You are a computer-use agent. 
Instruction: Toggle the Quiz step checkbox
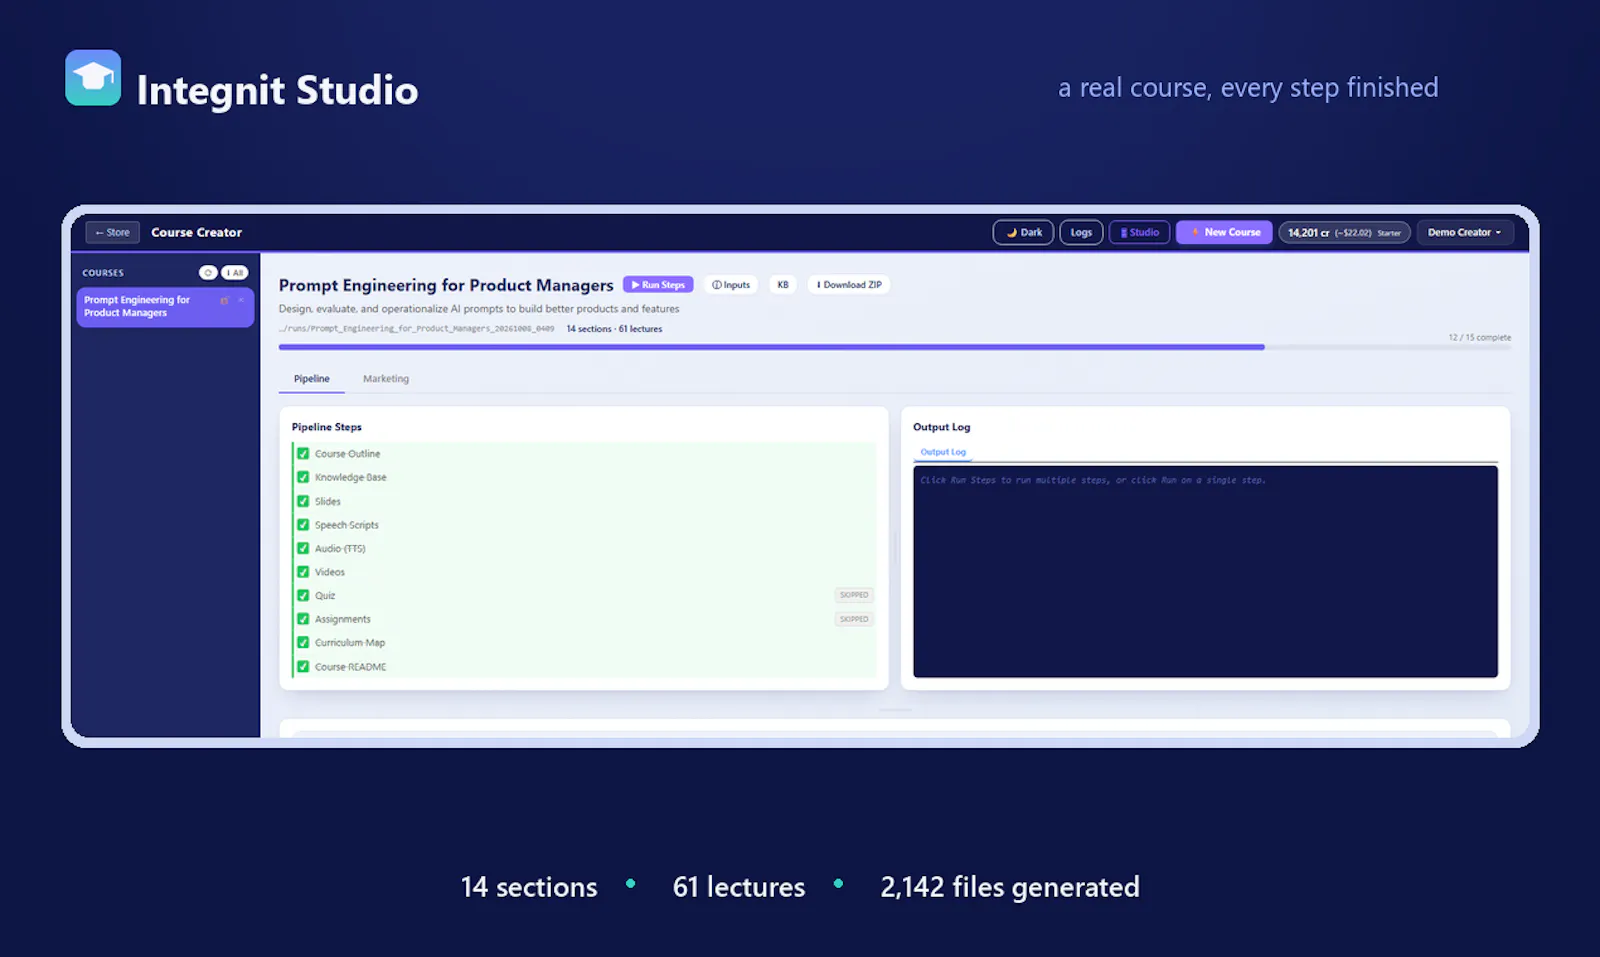(x=303, y=595)
